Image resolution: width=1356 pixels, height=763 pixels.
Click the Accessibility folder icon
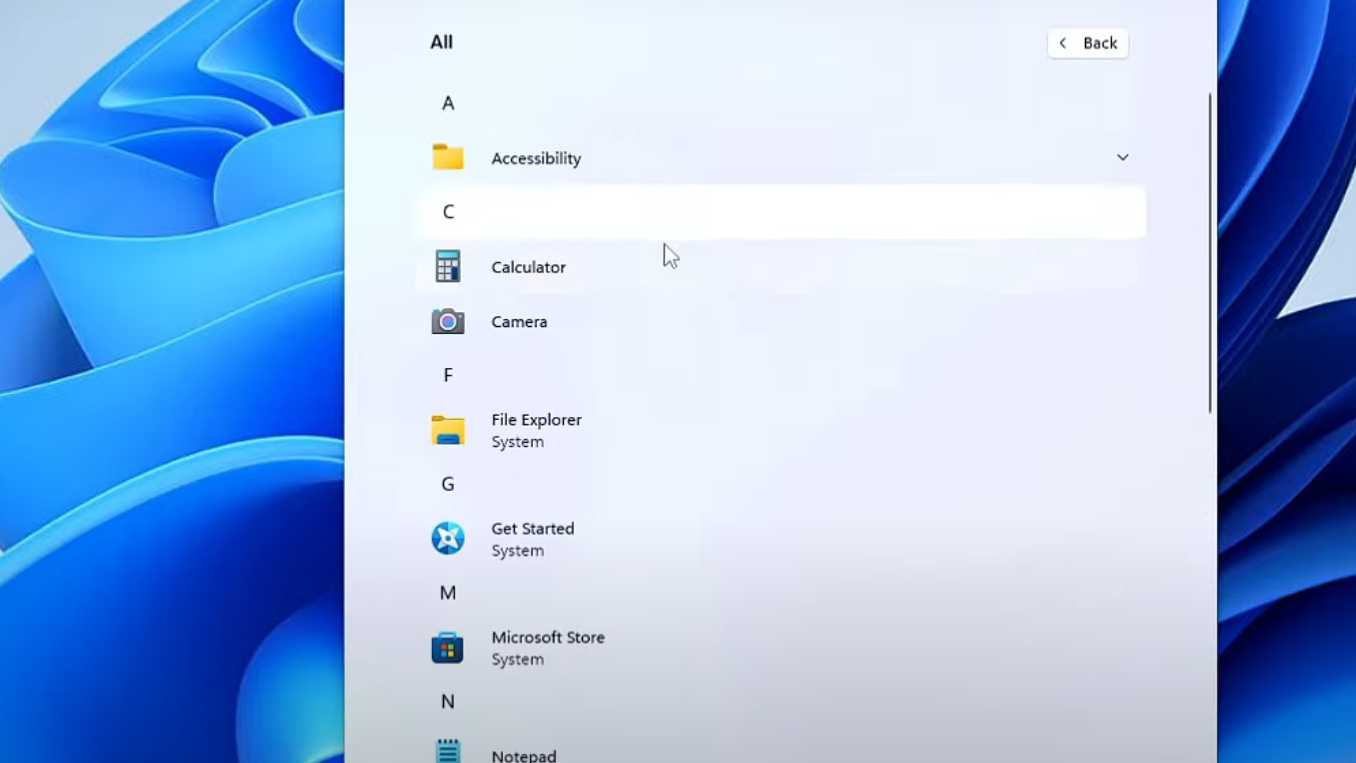448,158
